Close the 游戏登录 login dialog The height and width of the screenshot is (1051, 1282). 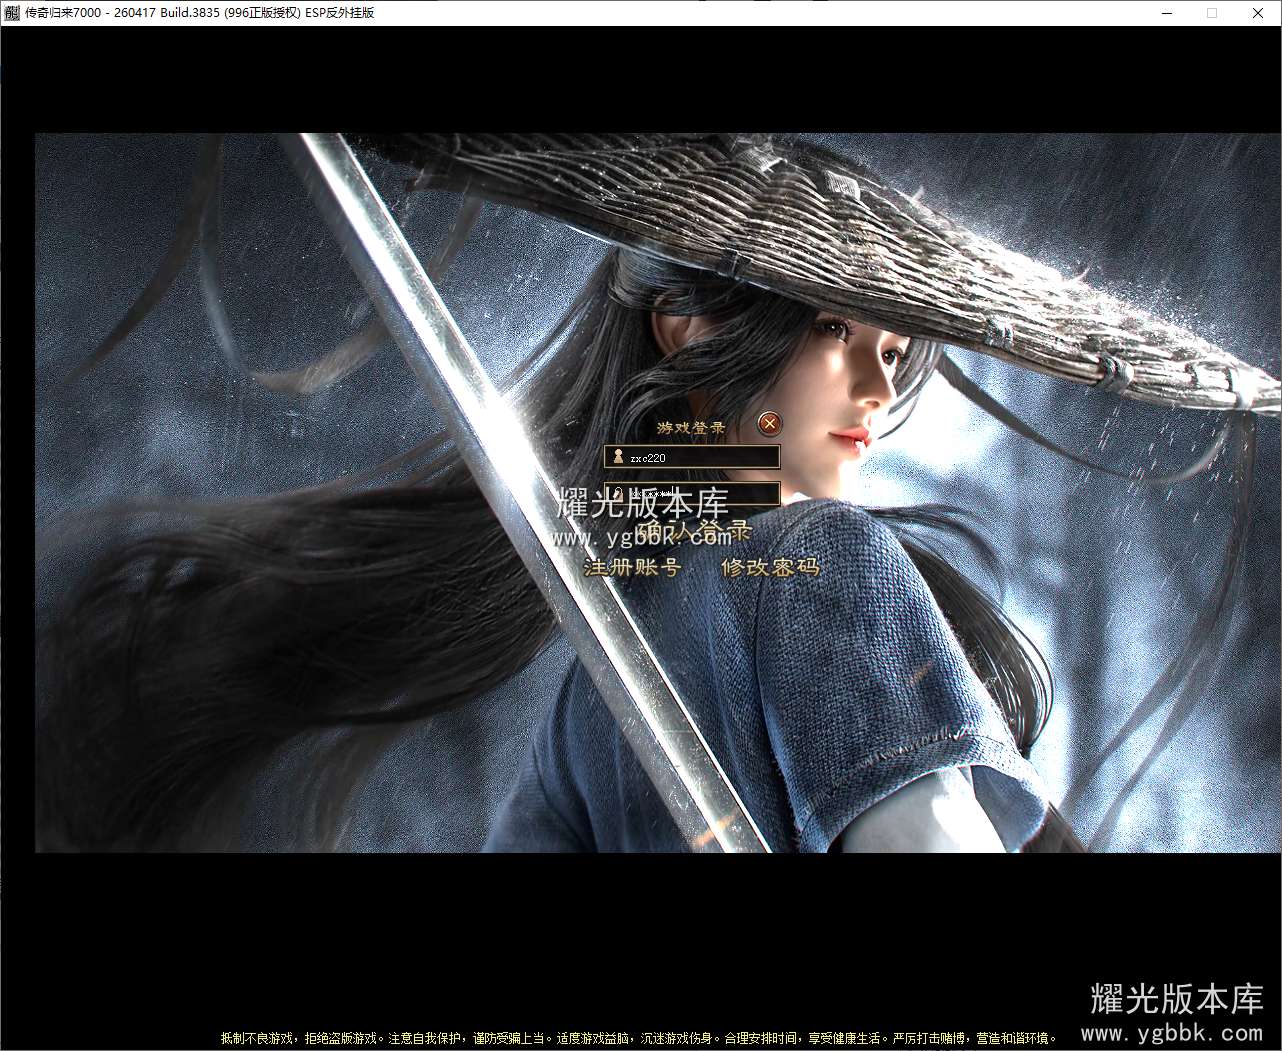point(769,424)
